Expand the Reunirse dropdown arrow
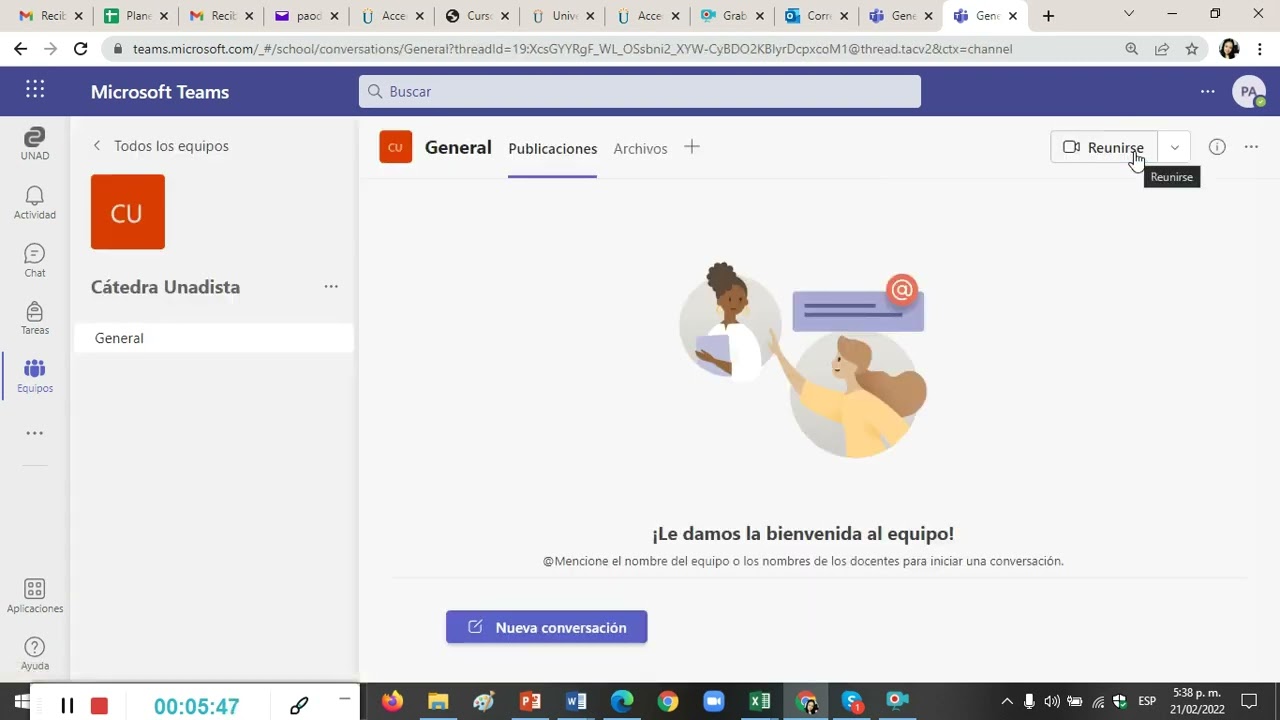The height and width of the screenshot is (720, 1280). pyautogui.click(x=1174, y=147)
